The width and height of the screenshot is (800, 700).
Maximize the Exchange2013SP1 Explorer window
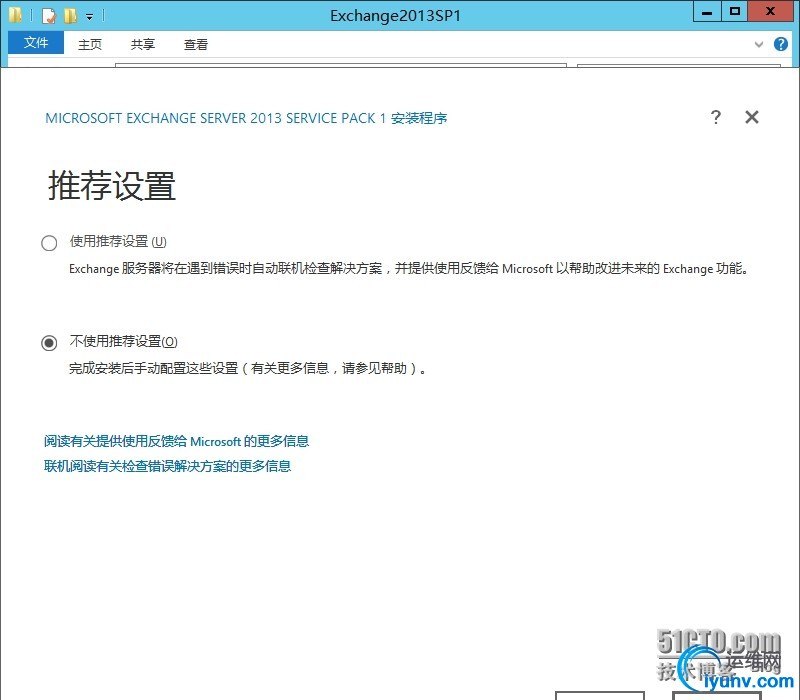point(735,12)
